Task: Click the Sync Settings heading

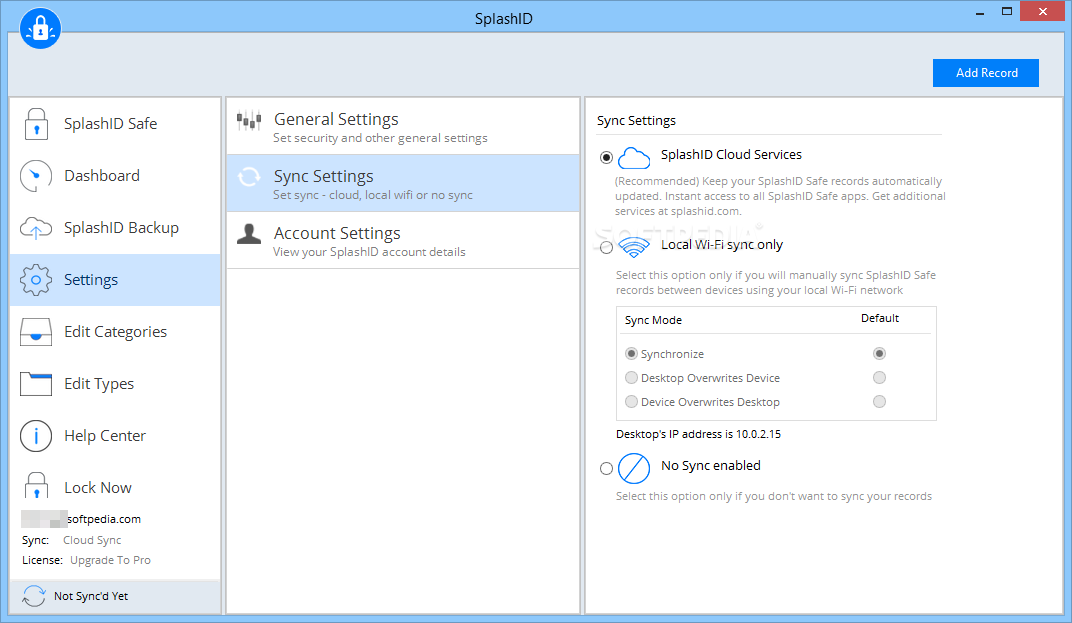Action: click(x=636, y=120)
